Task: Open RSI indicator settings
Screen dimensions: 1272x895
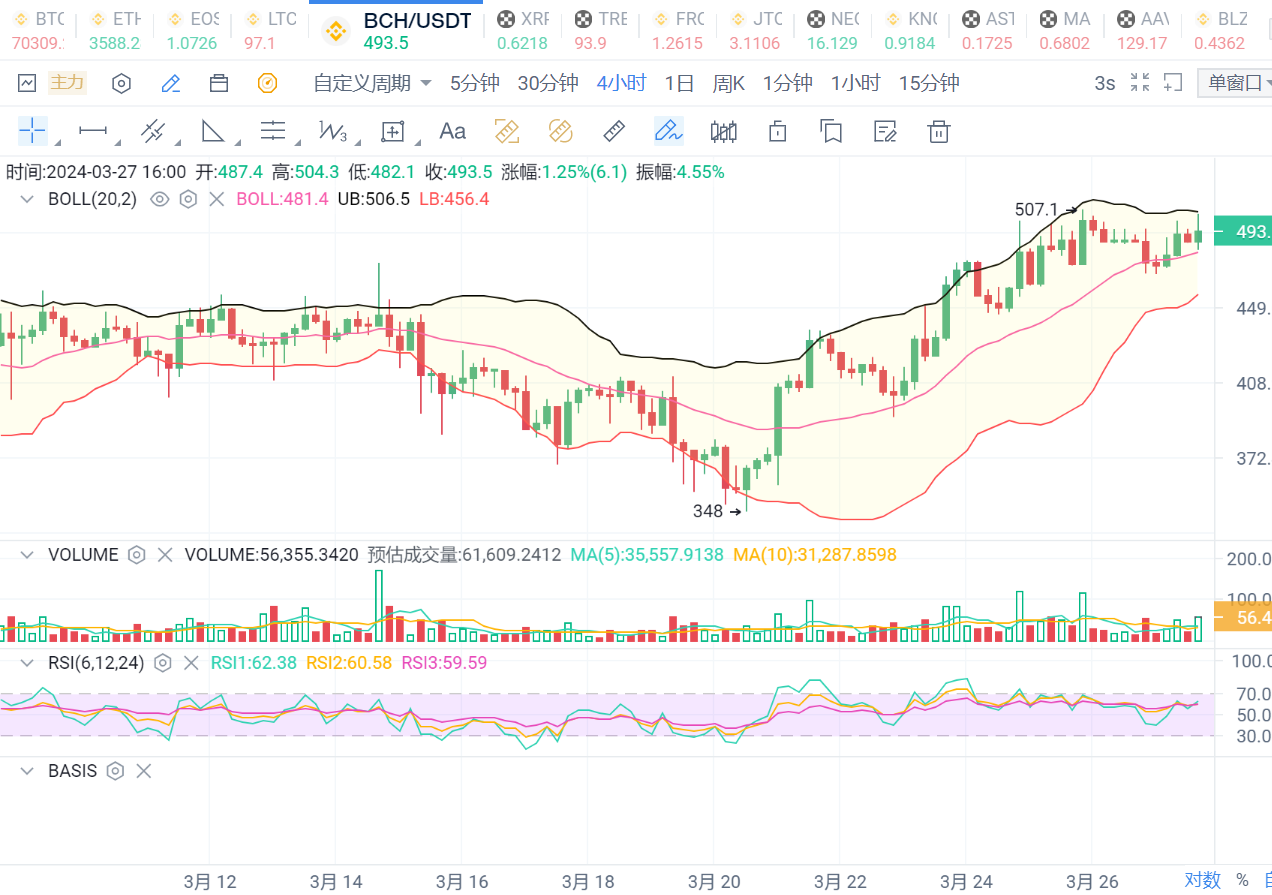Action: click(x=163, y=663)
